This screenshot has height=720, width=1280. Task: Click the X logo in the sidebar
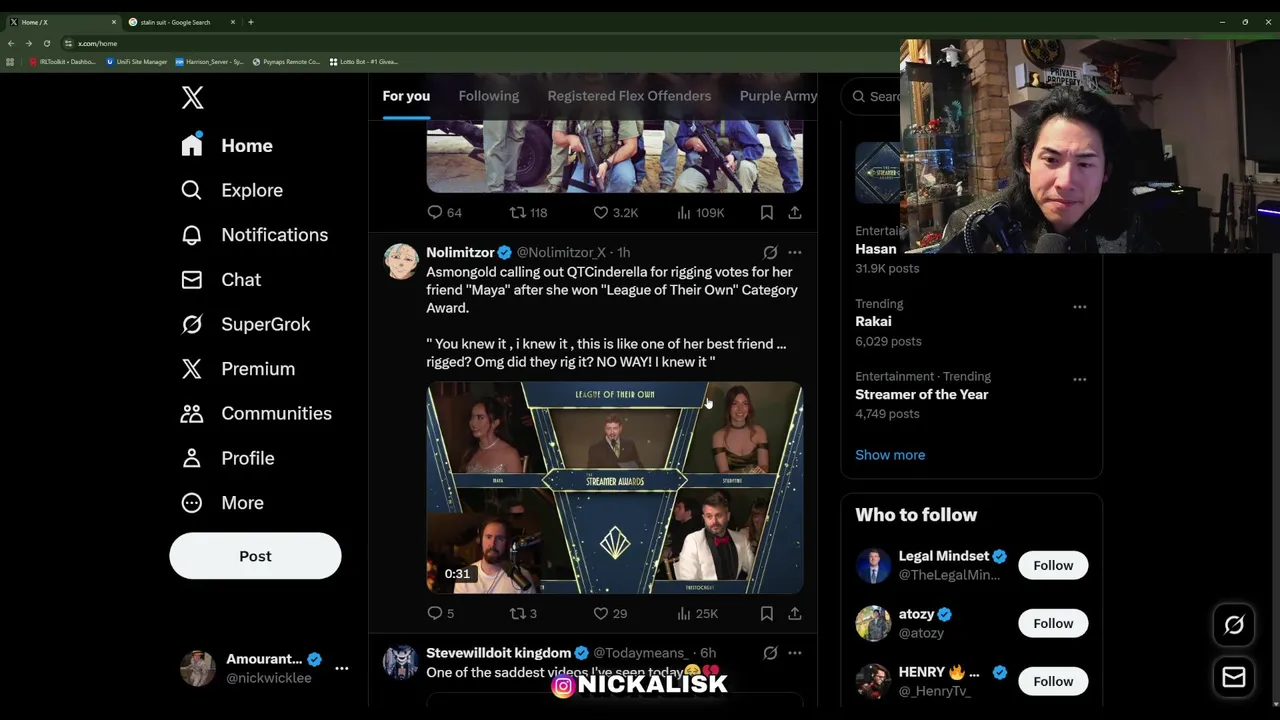[192, 97]
